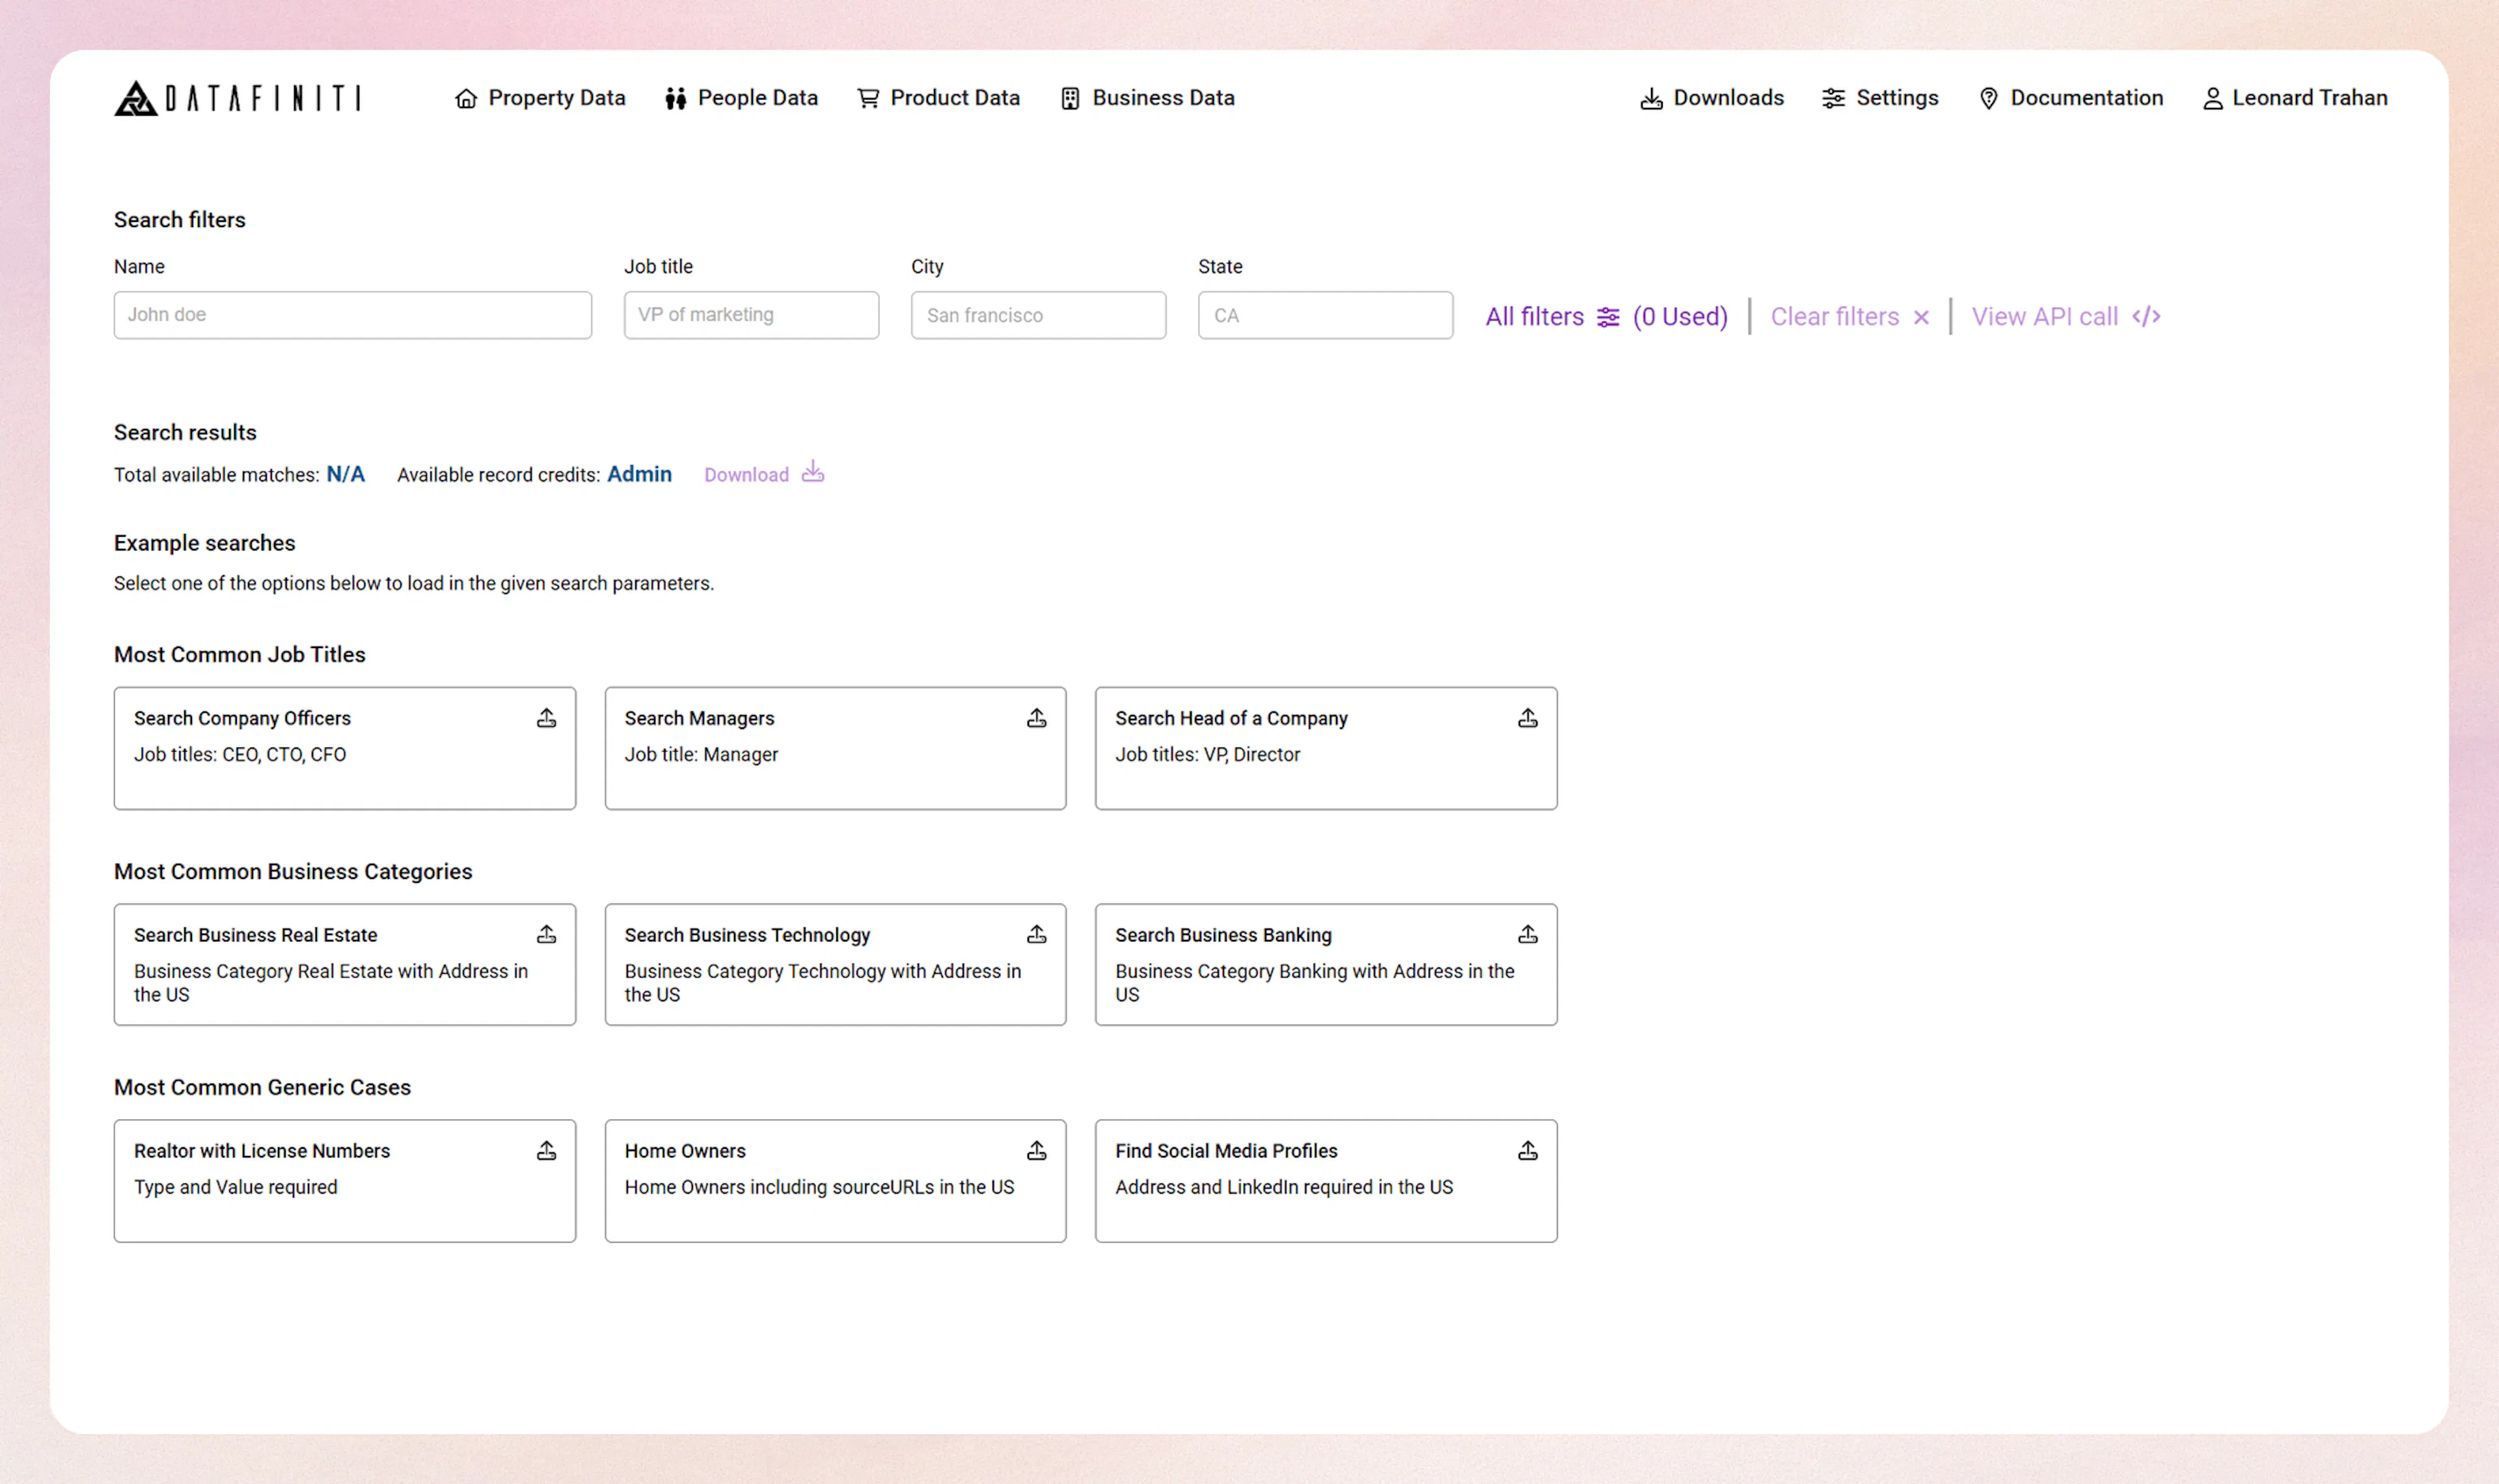2499x1484 pixels.
Task: Click the export icon on Search Managers card
Action: pyautogui.click(x=1037, y=717)
